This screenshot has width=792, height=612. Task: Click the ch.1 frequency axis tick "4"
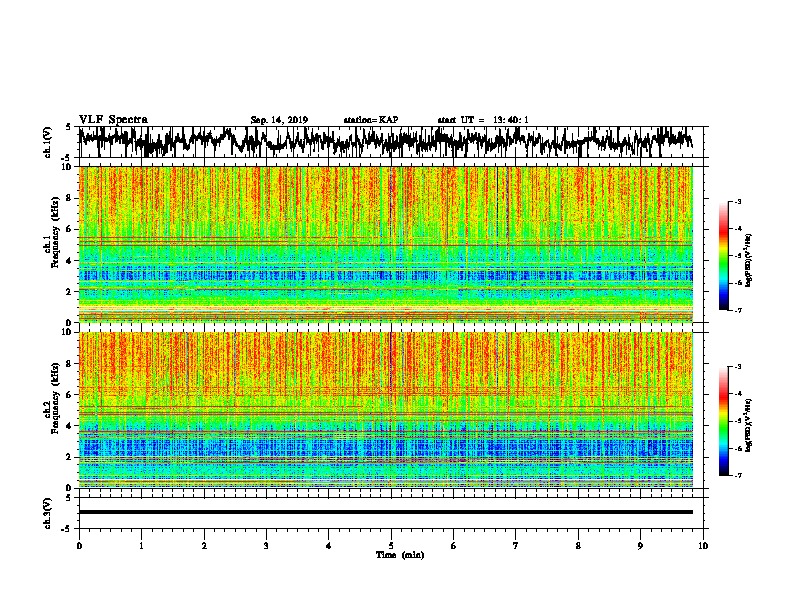(69, 261)
